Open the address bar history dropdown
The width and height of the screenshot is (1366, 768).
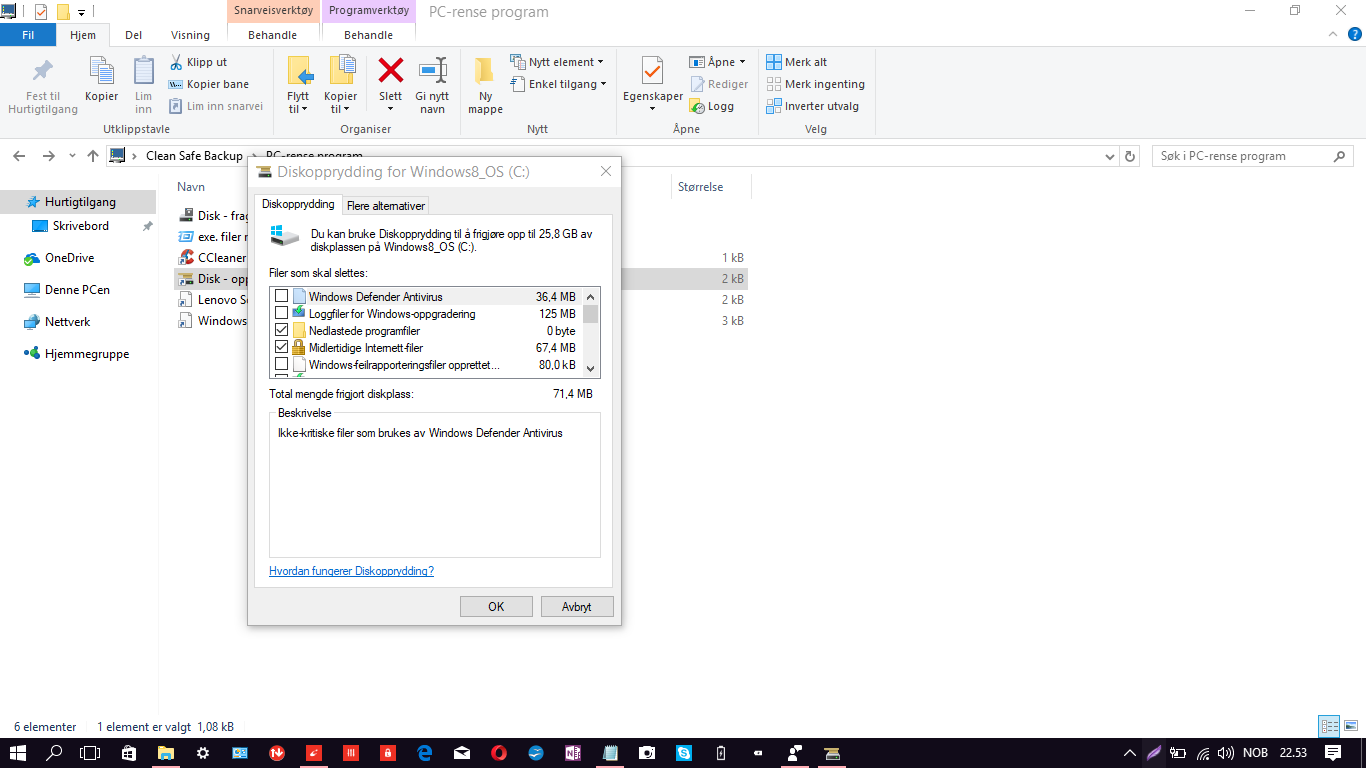(1109, 157)
